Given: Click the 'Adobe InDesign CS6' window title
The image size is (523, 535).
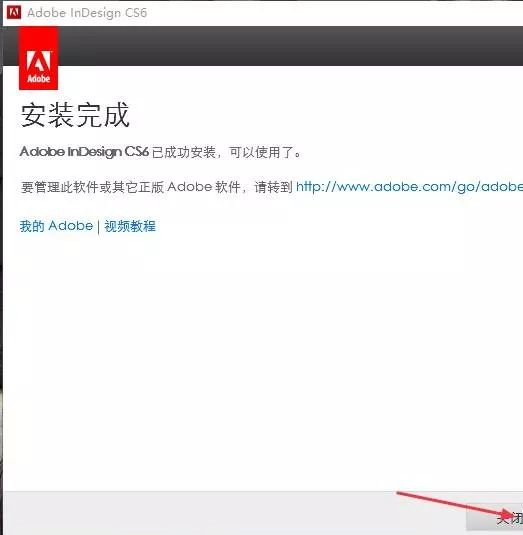Looking at the screenshot, I should coord(87,13).
